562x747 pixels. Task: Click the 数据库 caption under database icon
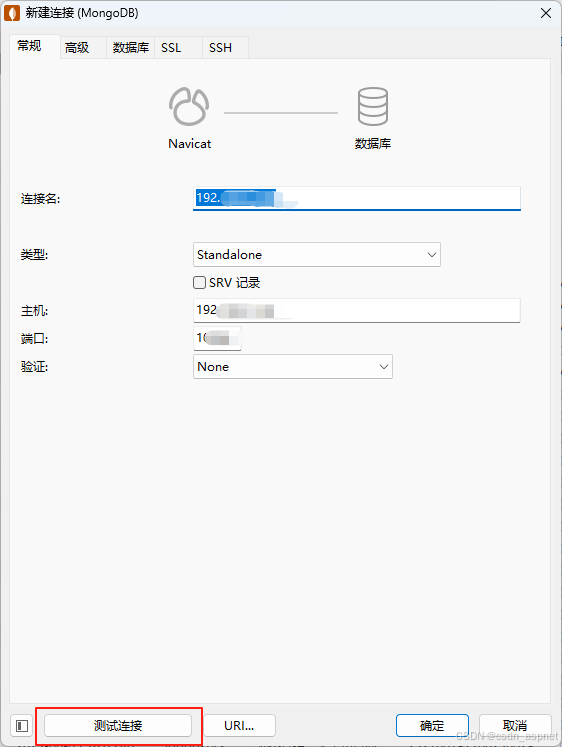[x=373, y=143]
